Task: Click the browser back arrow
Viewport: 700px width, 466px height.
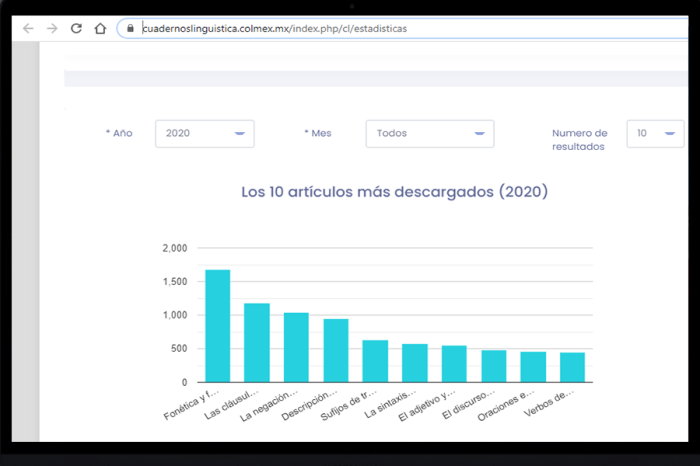Action: point(28,29)
